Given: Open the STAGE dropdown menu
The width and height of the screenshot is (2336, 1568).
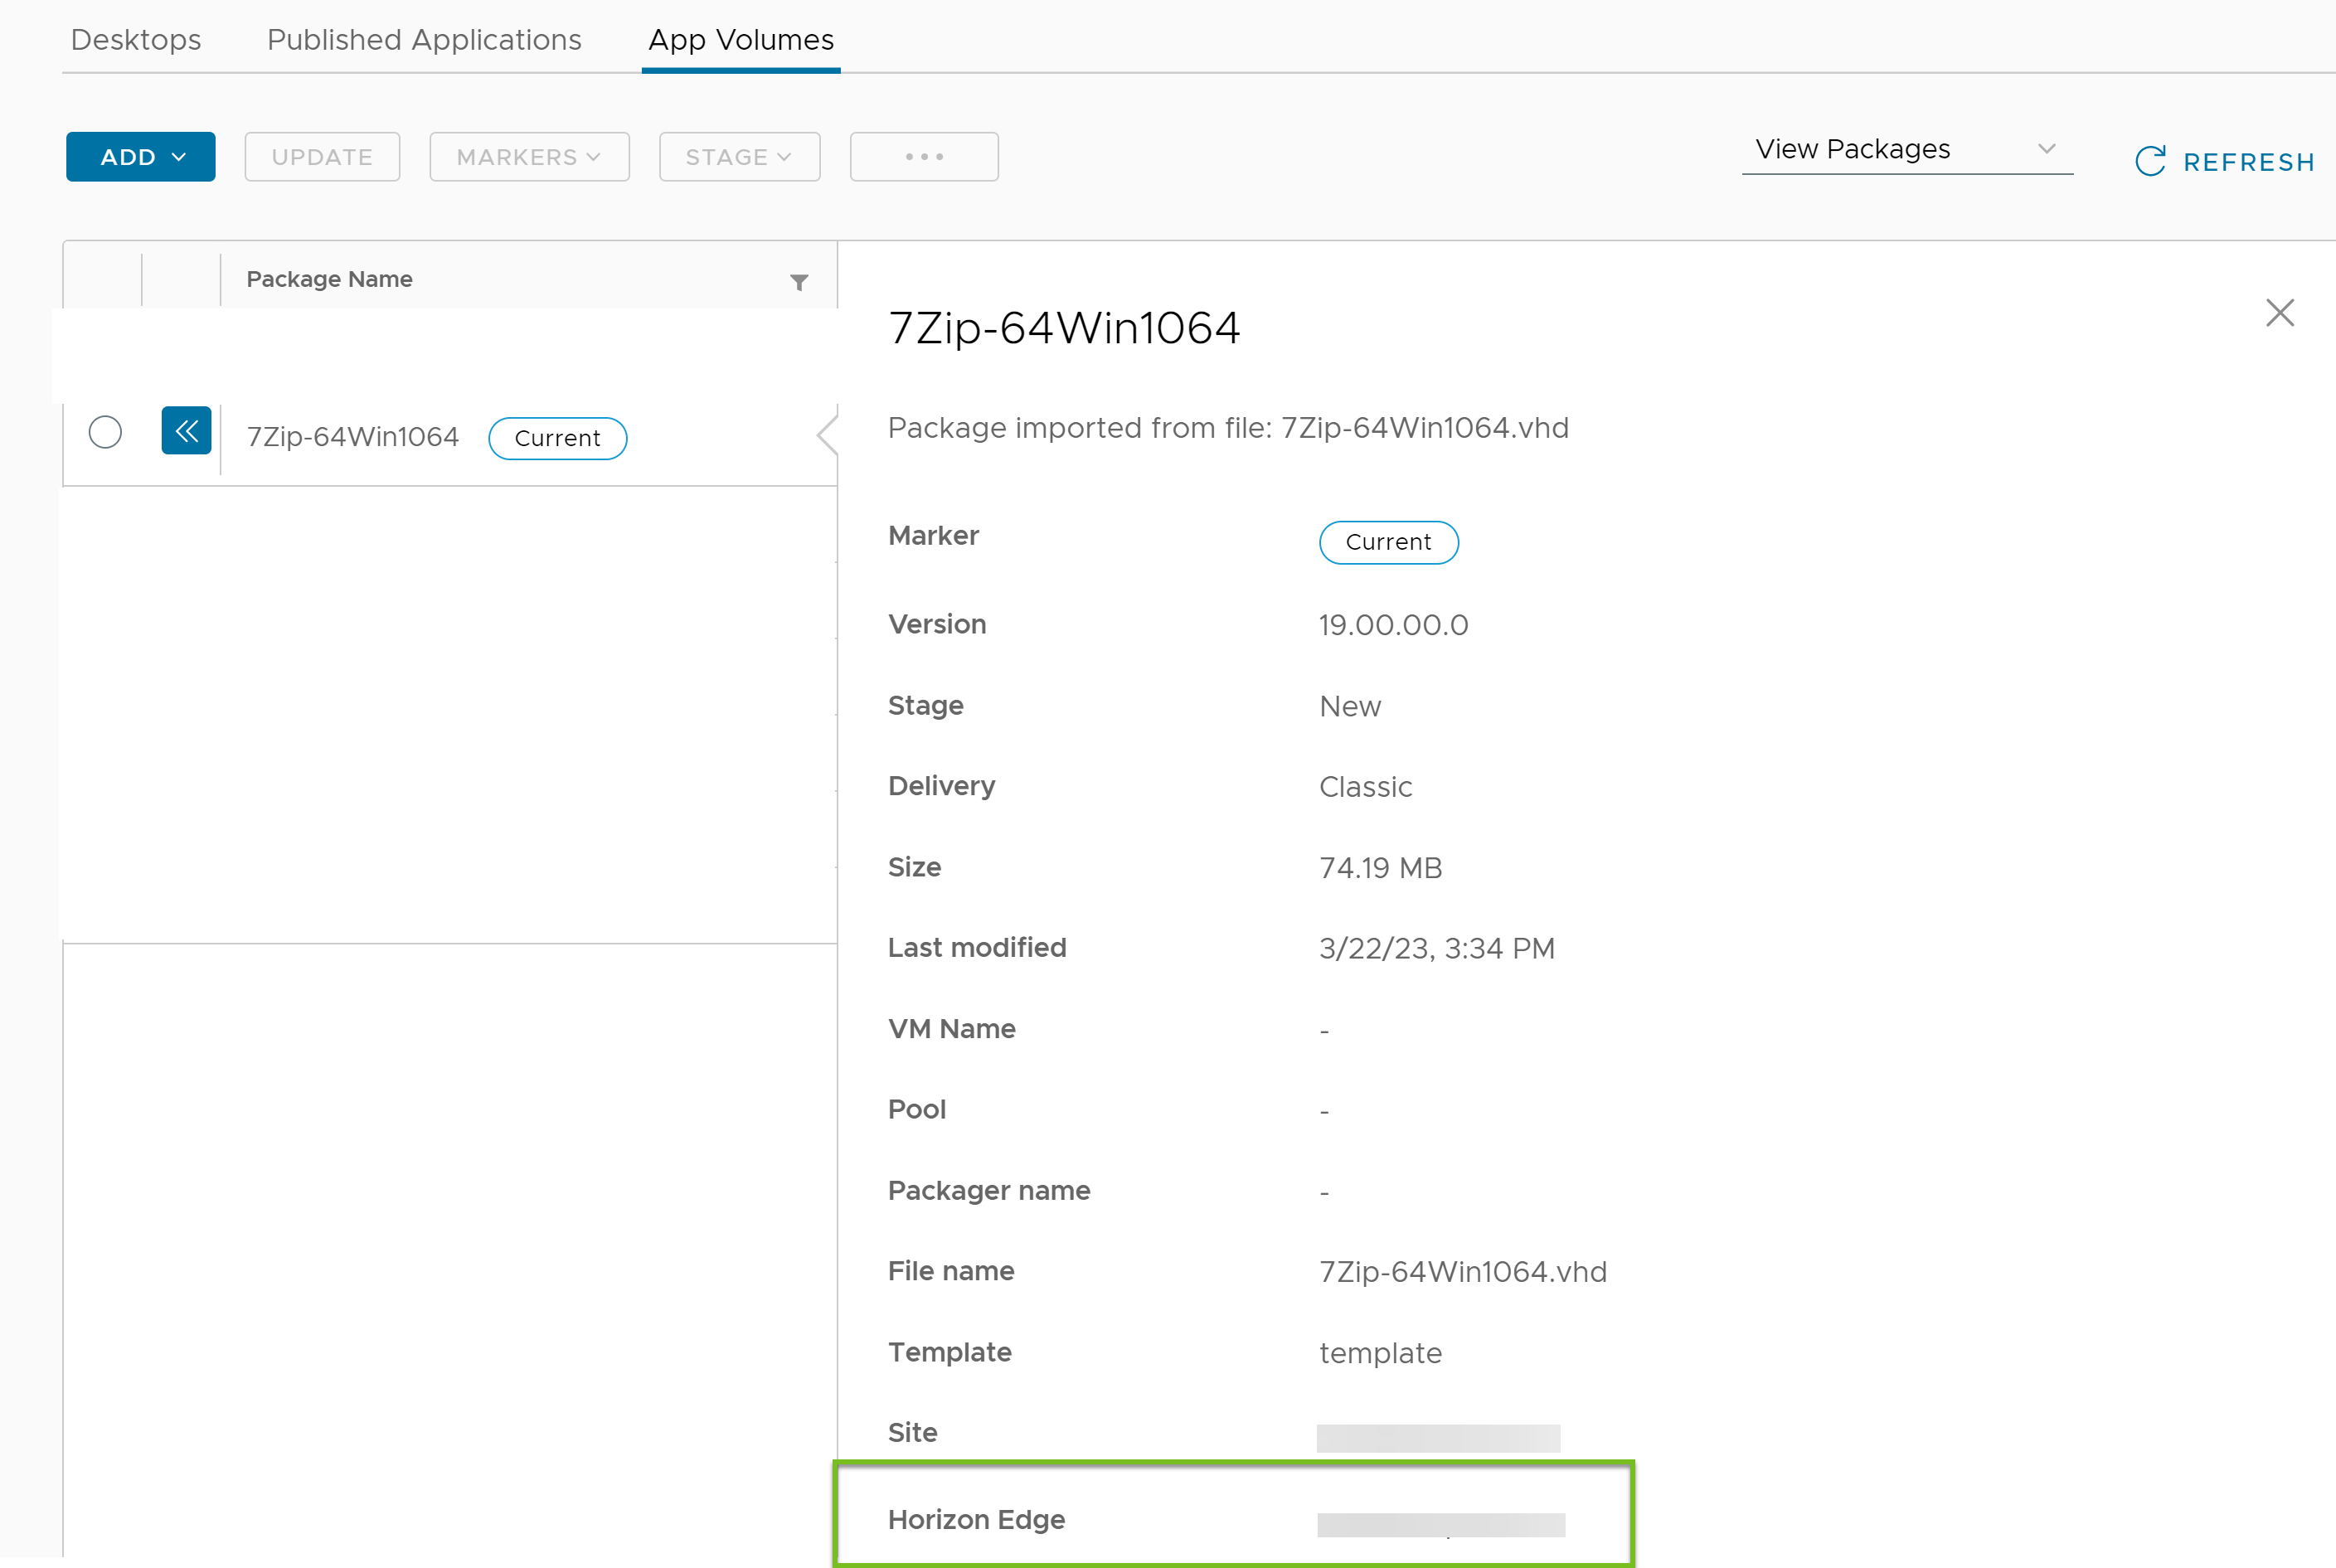Looking at the screenshot, I should coord(733,156).
